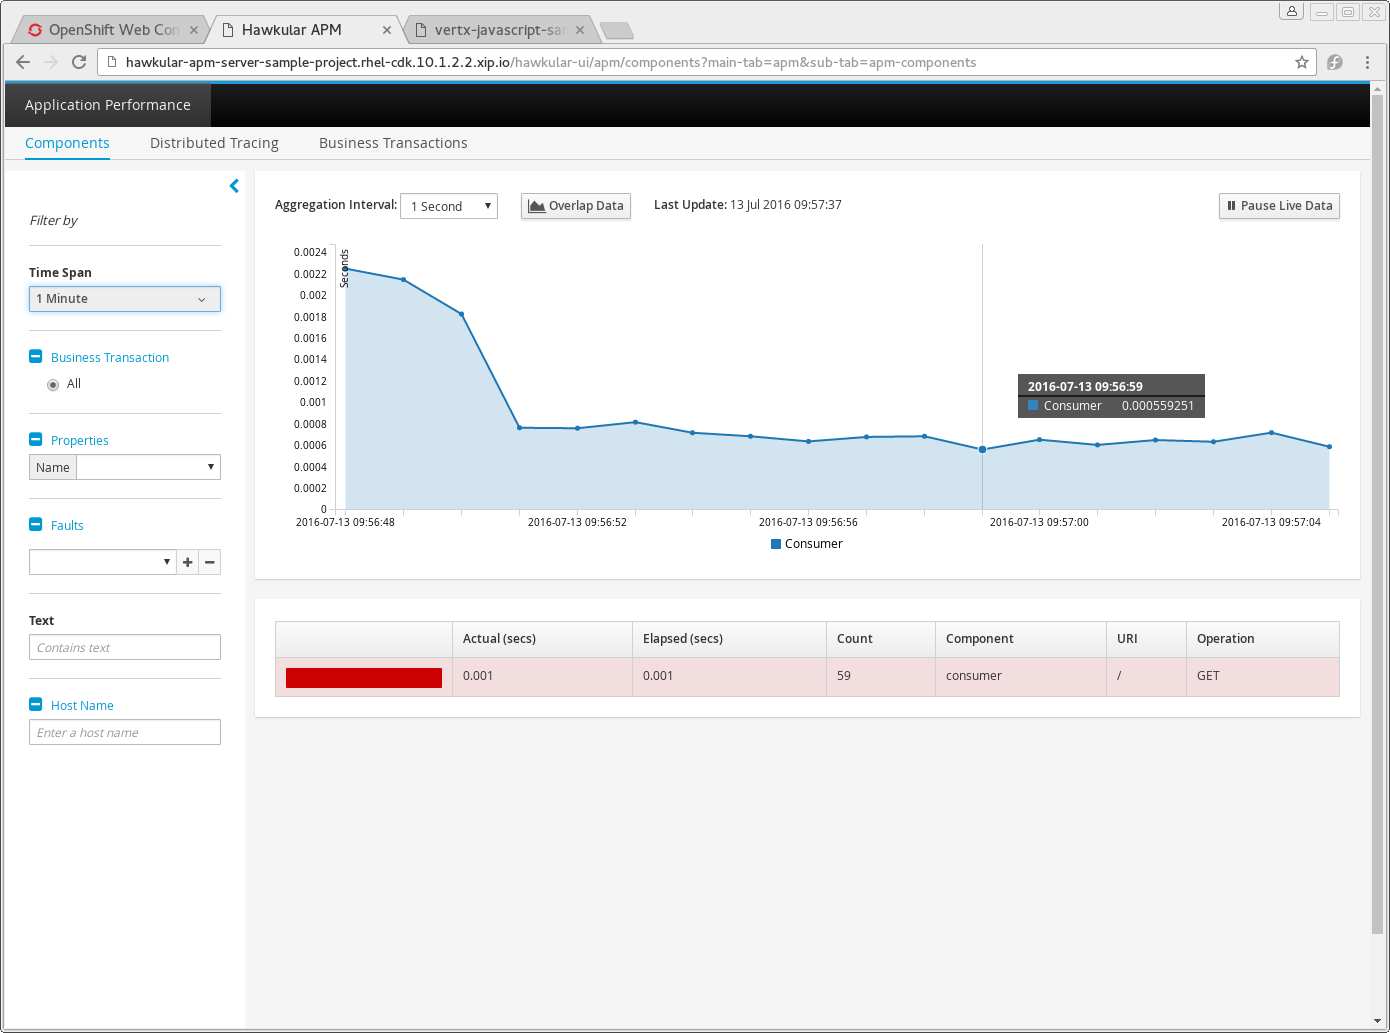Click the Contains text input field
The width and height of the screenshot is (1390, 1033).
point(125,647)
